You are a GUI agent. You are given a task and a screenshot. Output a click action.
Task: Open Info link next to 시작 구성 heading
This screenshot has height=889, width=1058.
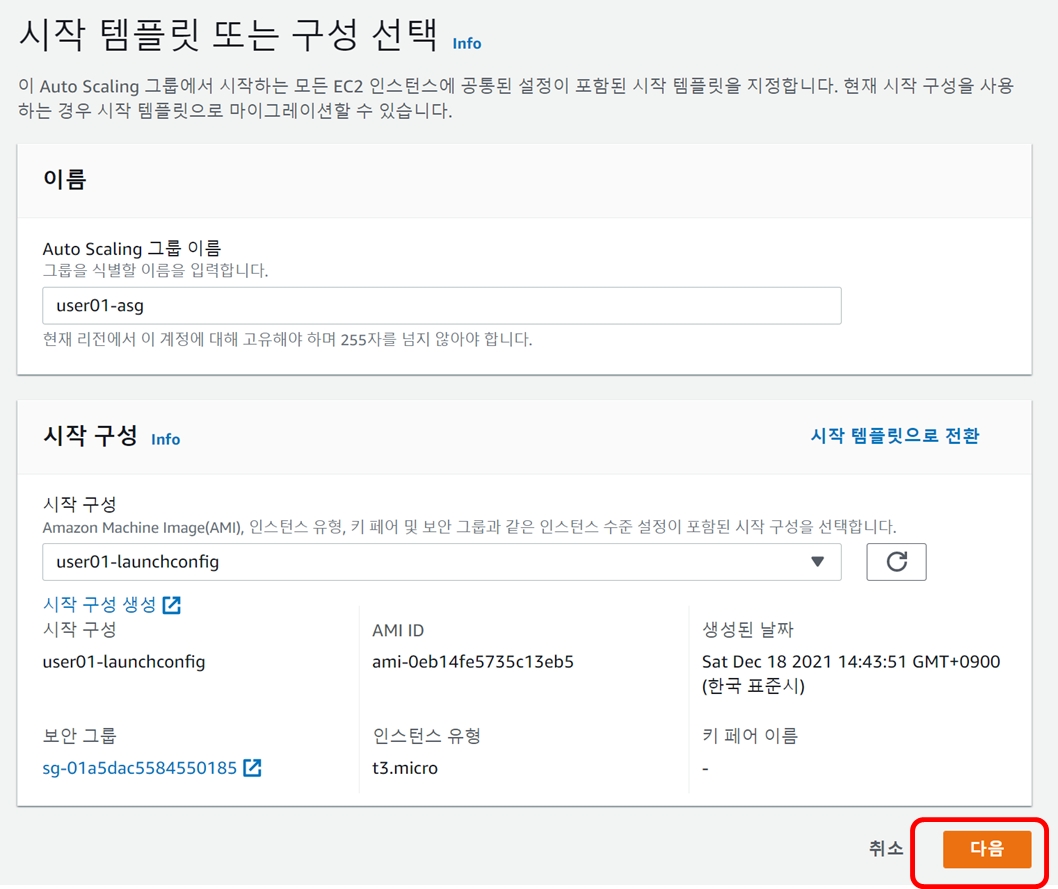tap(165, 439)
